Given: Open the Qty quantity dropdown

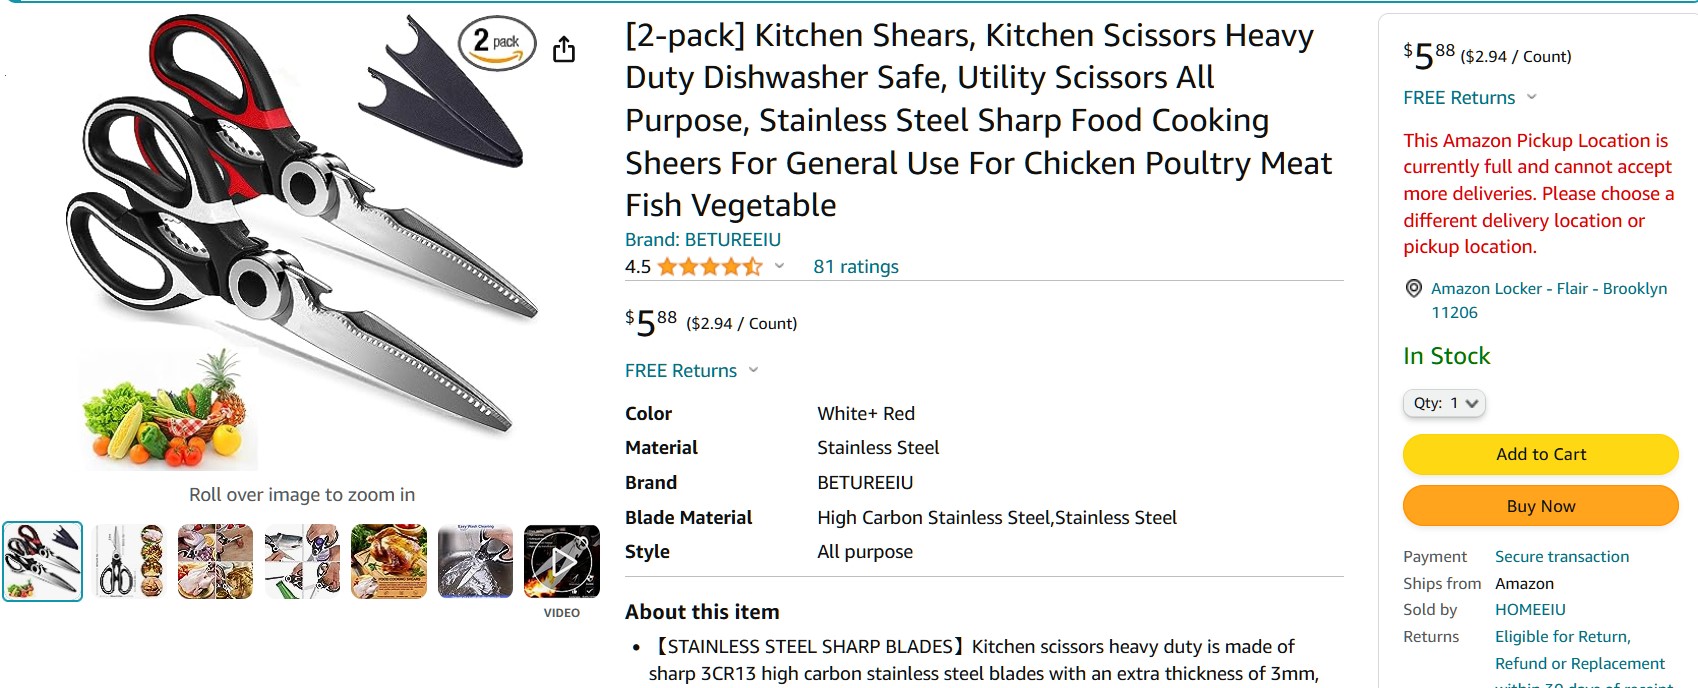Looking at the screenshot, I should click(x=1444, y=403).
